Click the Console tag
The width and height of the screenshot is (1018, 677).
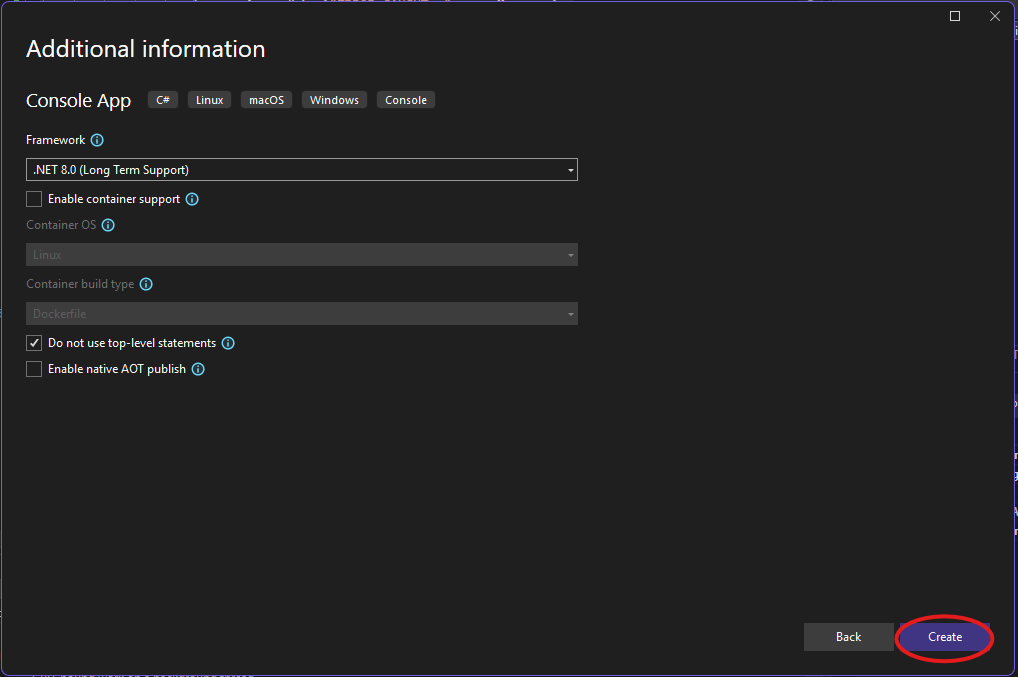pos(406,100)
